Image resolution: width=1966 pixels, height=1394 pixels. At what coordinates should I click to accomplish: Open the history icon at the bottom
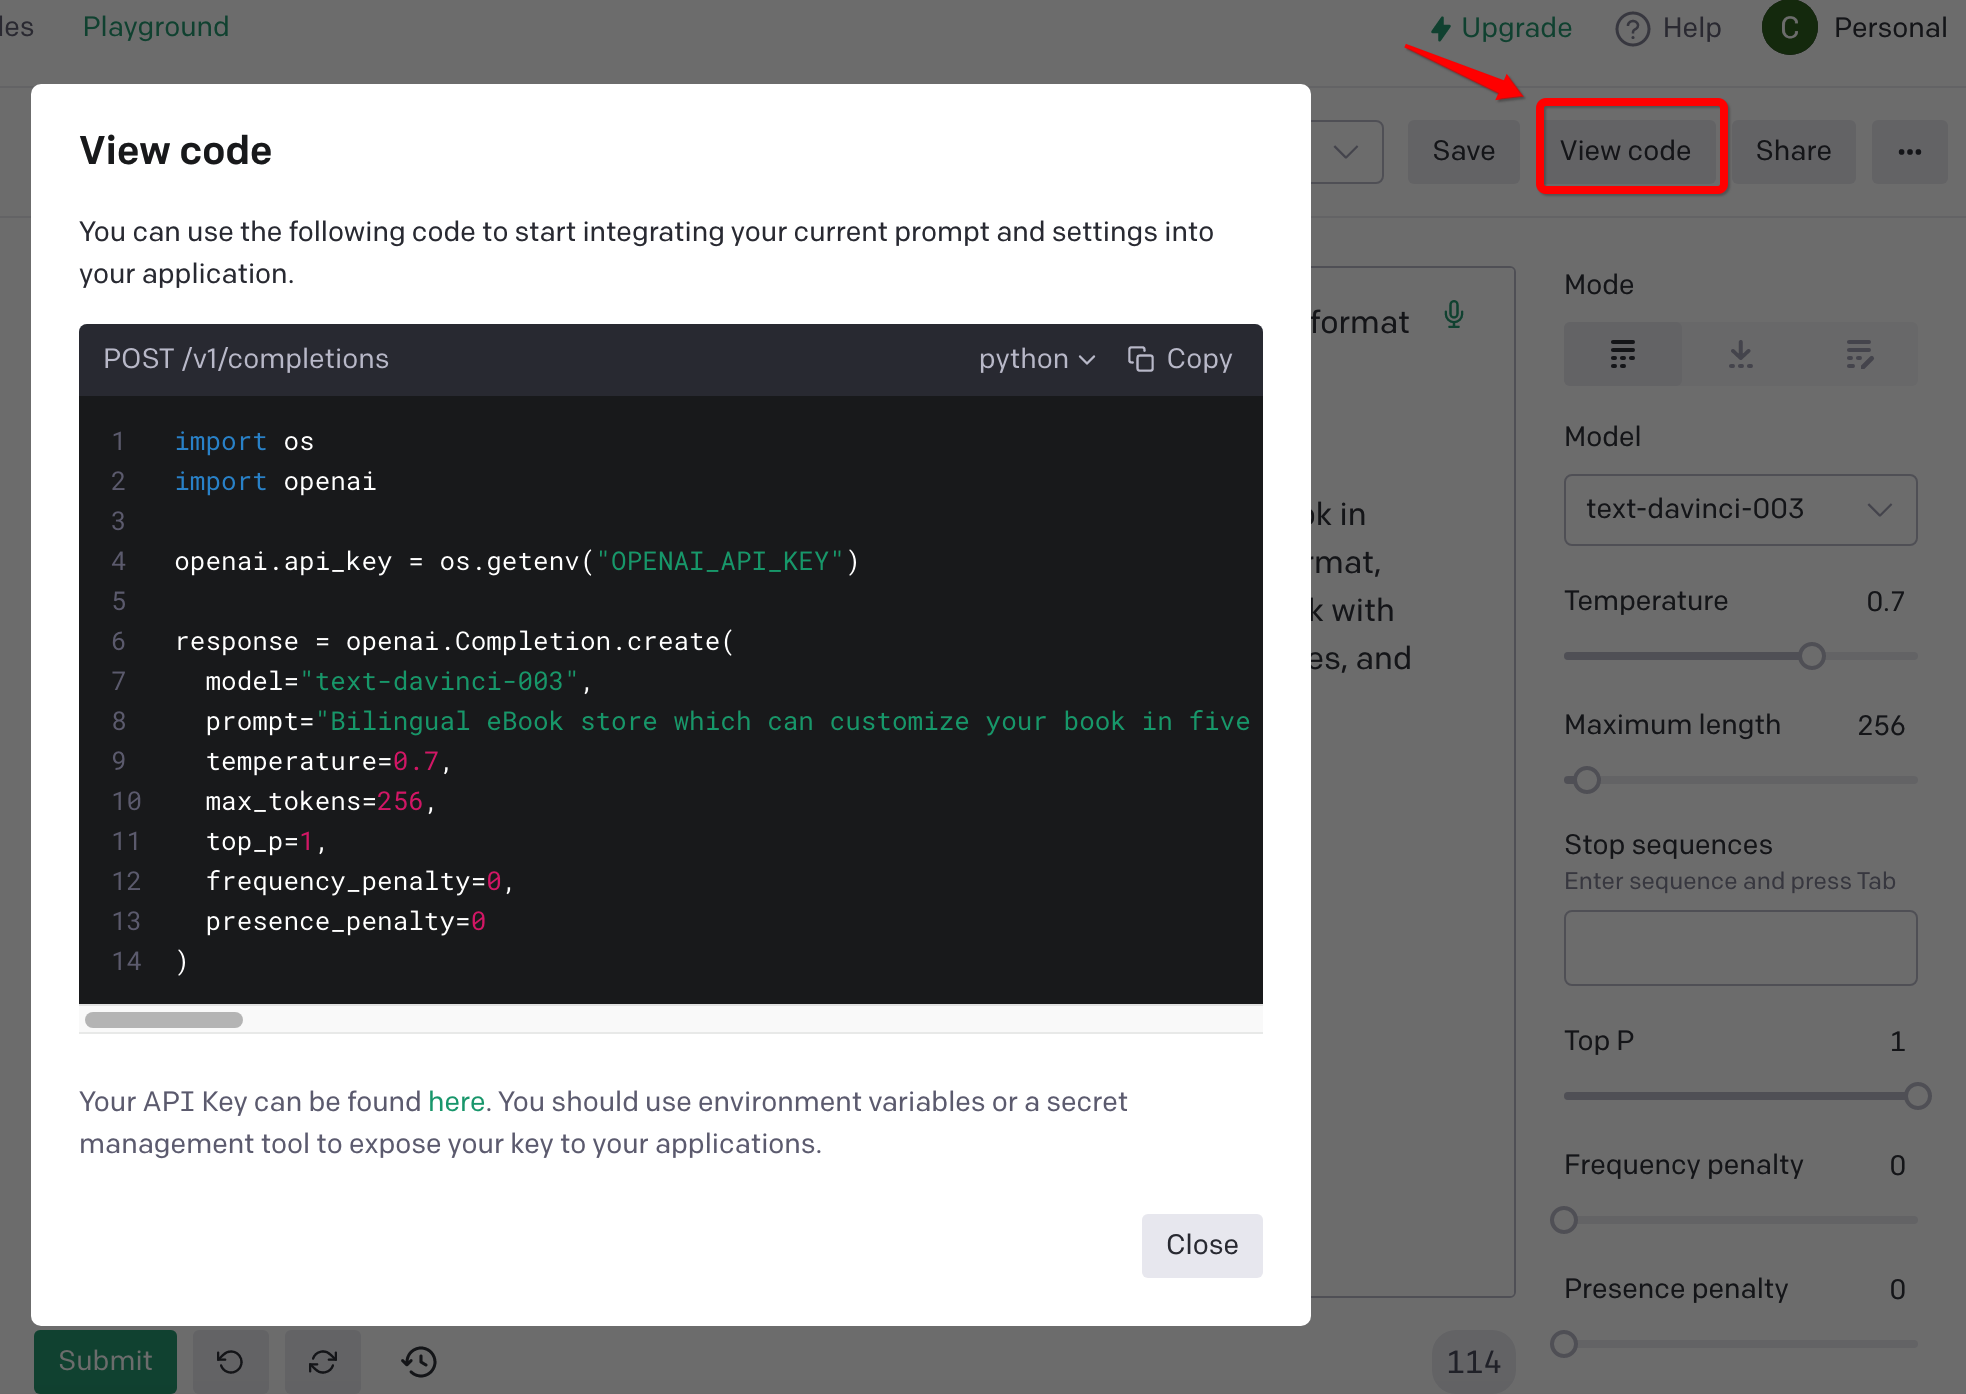coord(419,1361)
